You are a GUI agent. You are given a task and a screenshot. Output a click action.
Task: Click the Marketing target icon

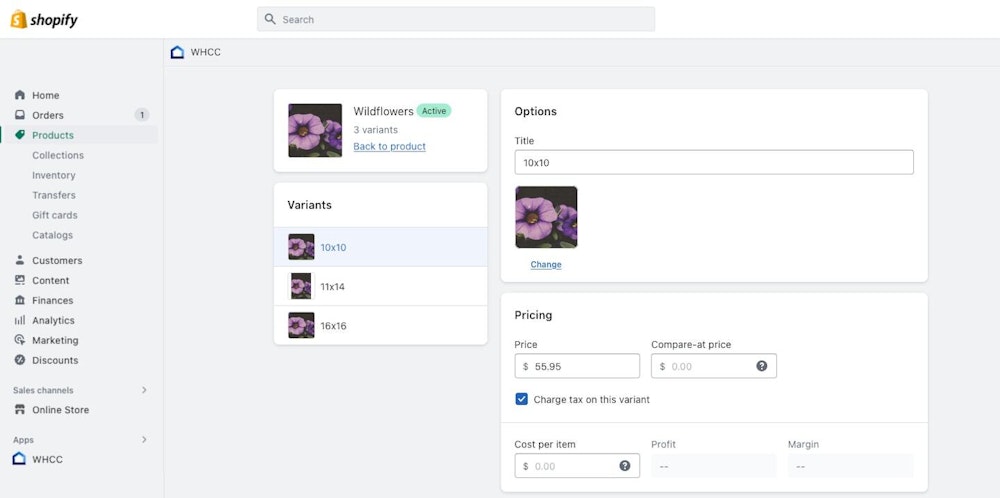[x=20, y=340]
